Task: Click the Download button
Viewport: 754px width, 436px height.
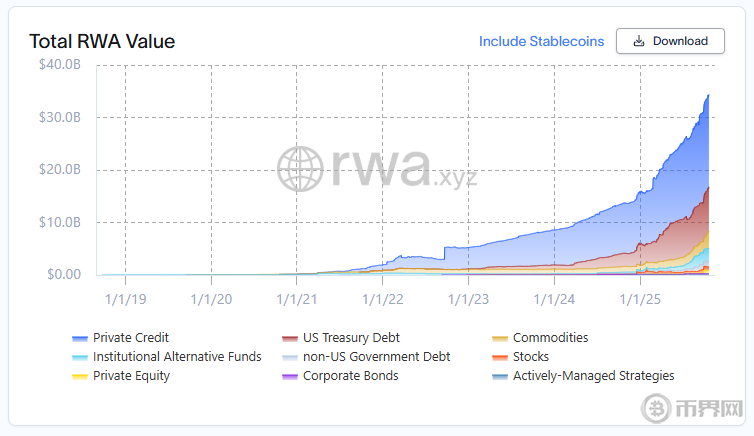Action: pyautogui.click(x=670, y=41)
